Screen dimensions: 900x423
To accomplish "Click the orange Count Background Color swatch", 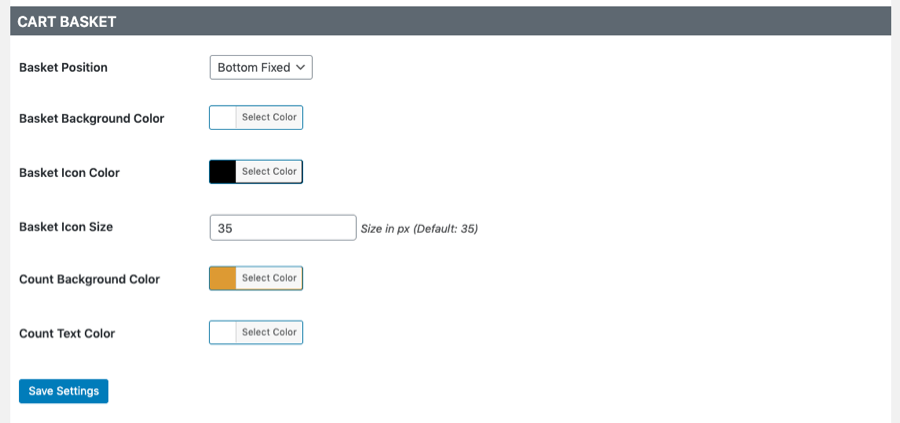I will point(223,278).
